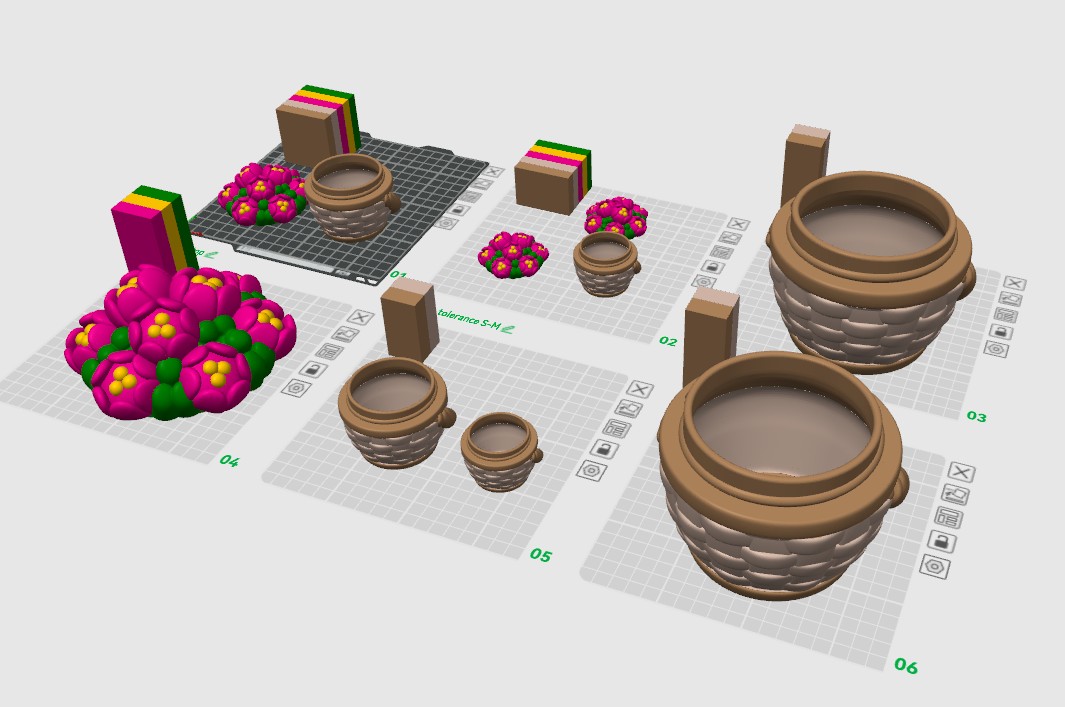Auto-orient objects on plate 04

345,334
